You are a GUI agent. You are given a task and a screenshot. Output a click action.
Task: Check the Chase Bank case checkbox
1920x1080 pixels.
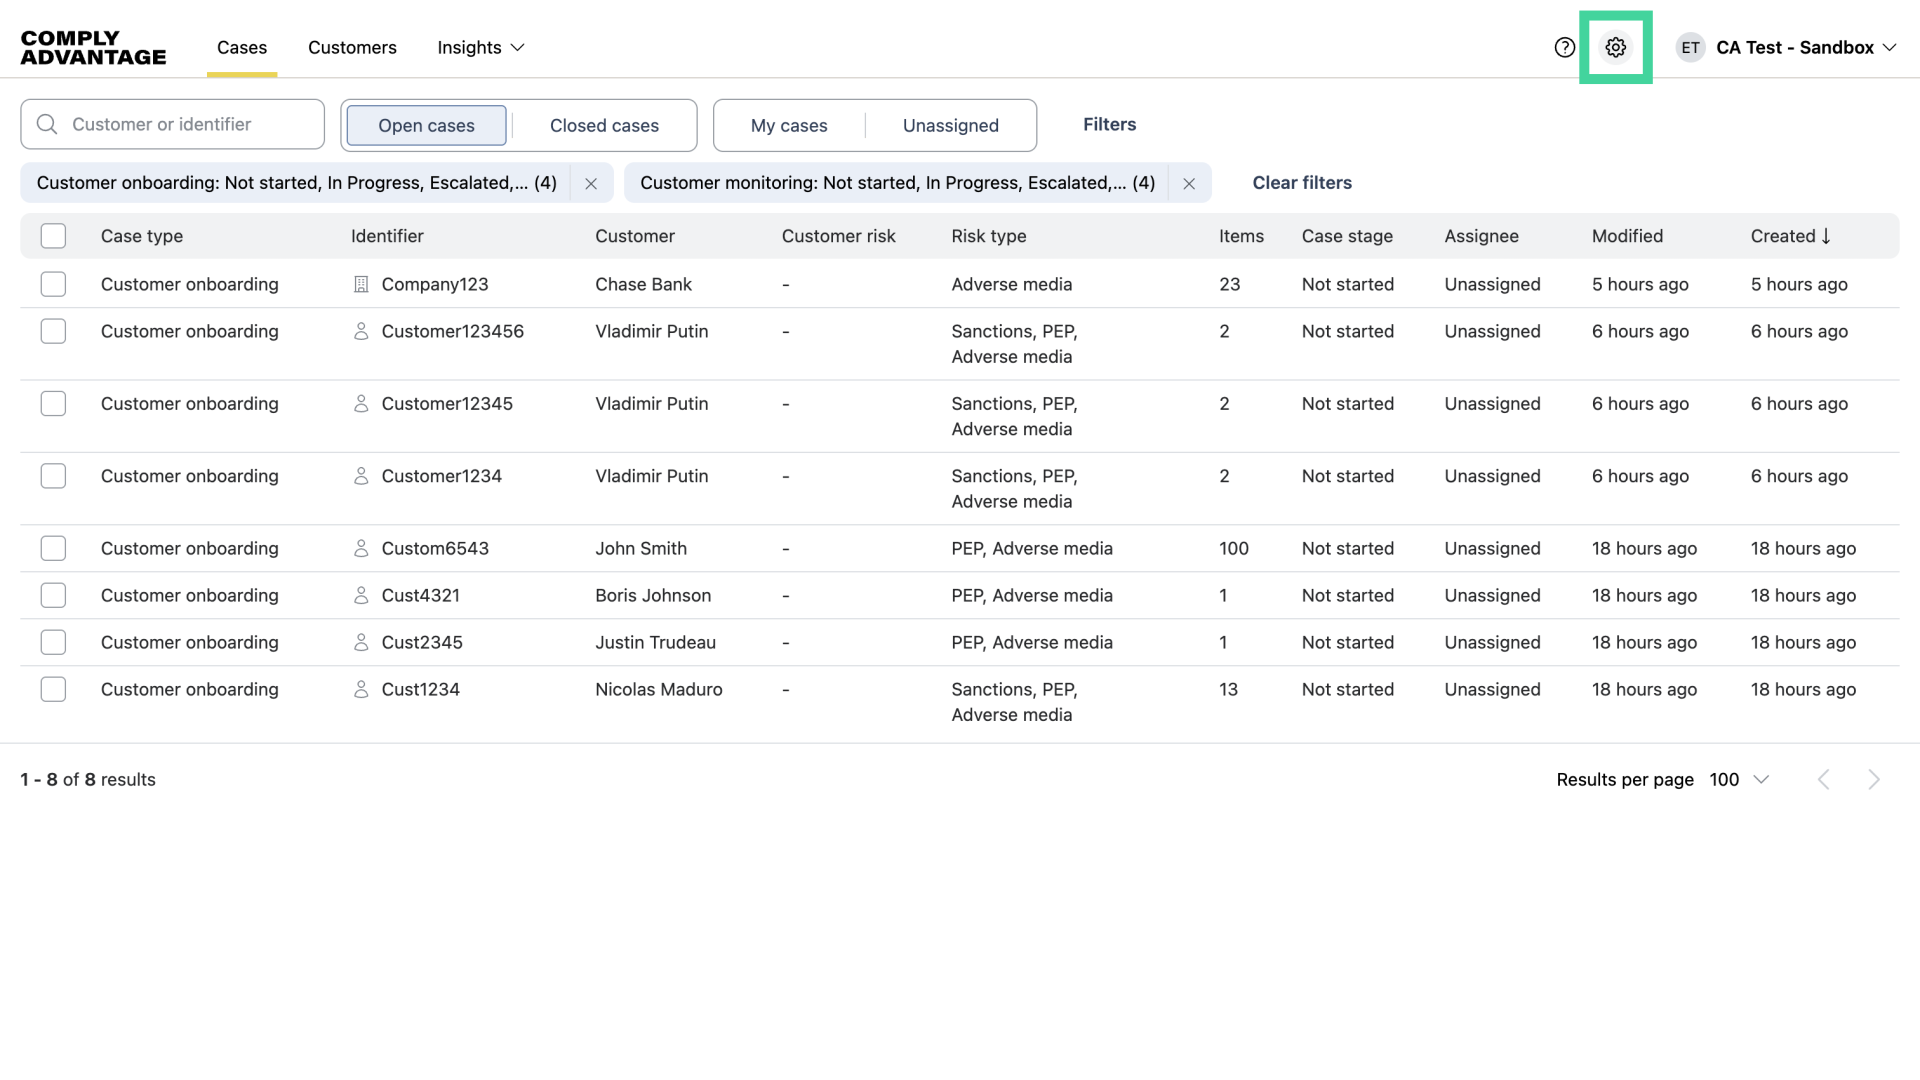point(53,284)
